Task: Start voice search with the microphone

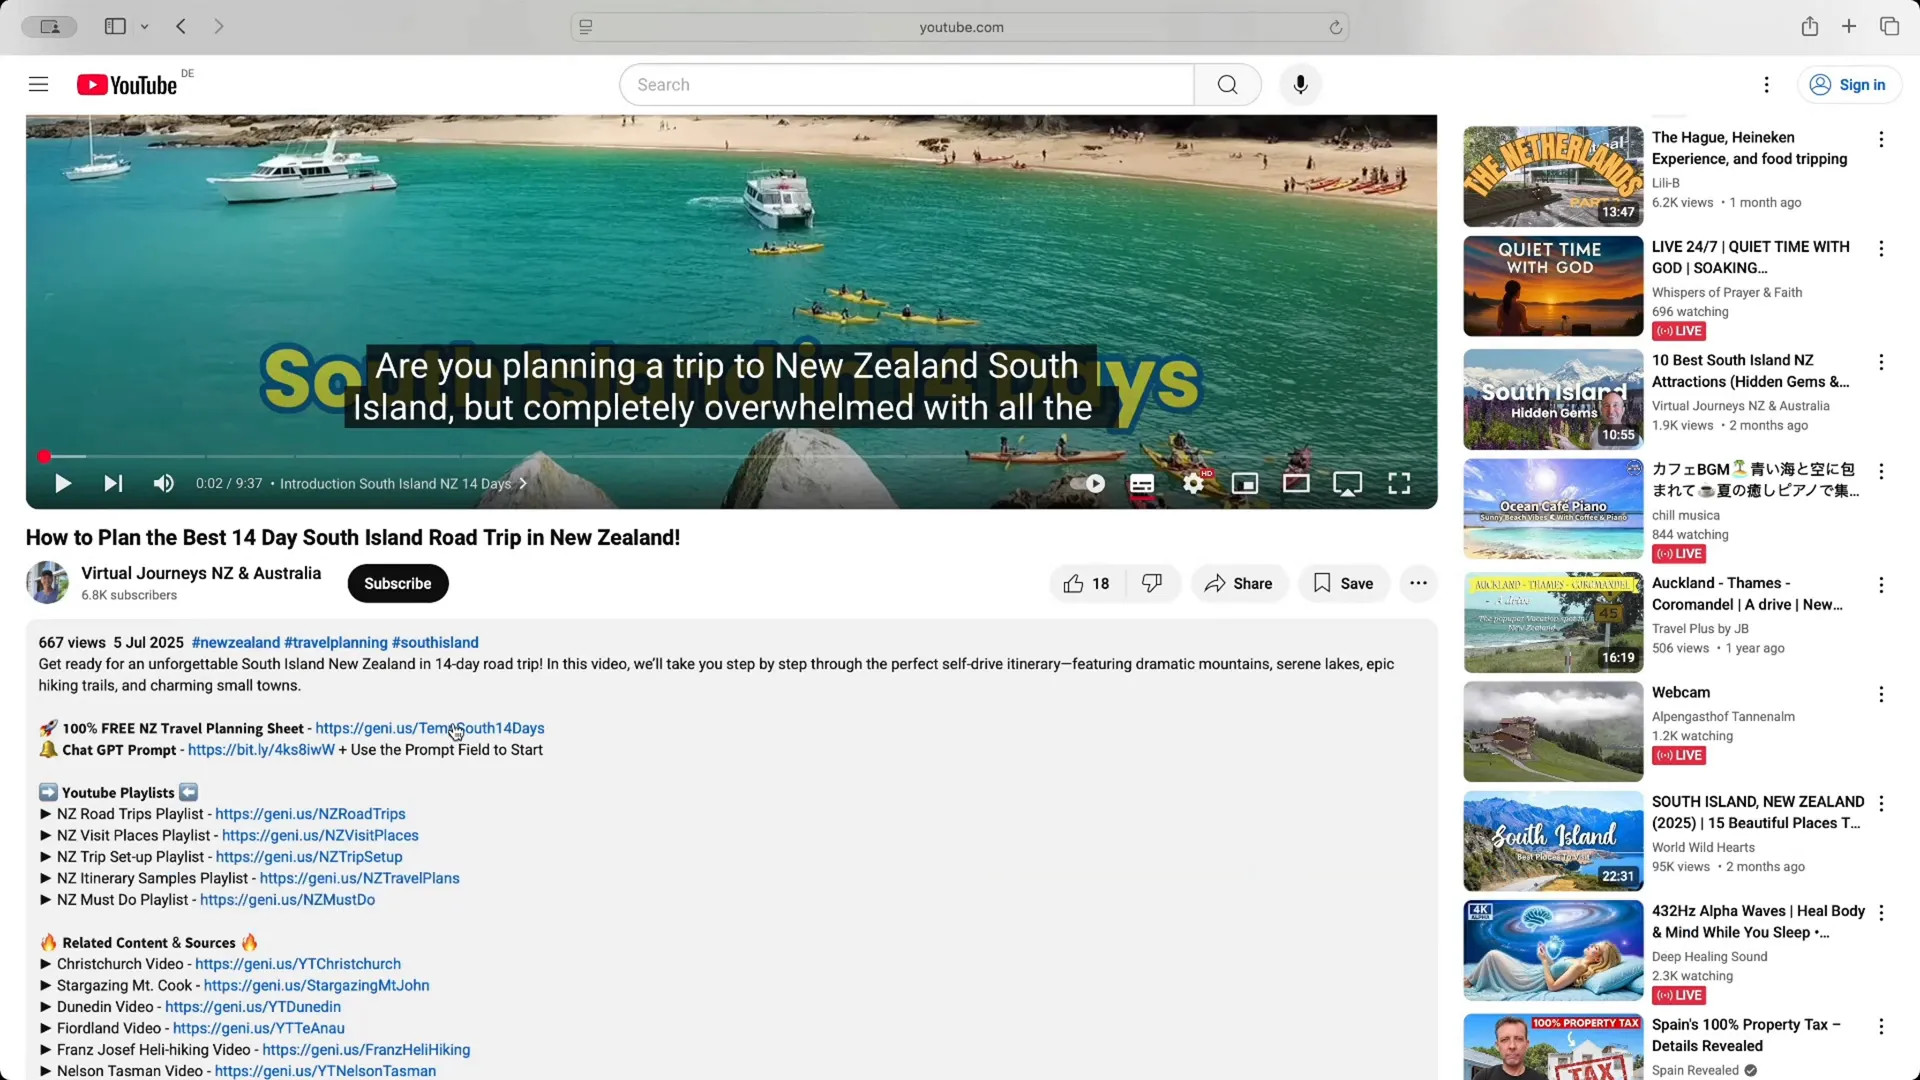Action: (1300, 85)
